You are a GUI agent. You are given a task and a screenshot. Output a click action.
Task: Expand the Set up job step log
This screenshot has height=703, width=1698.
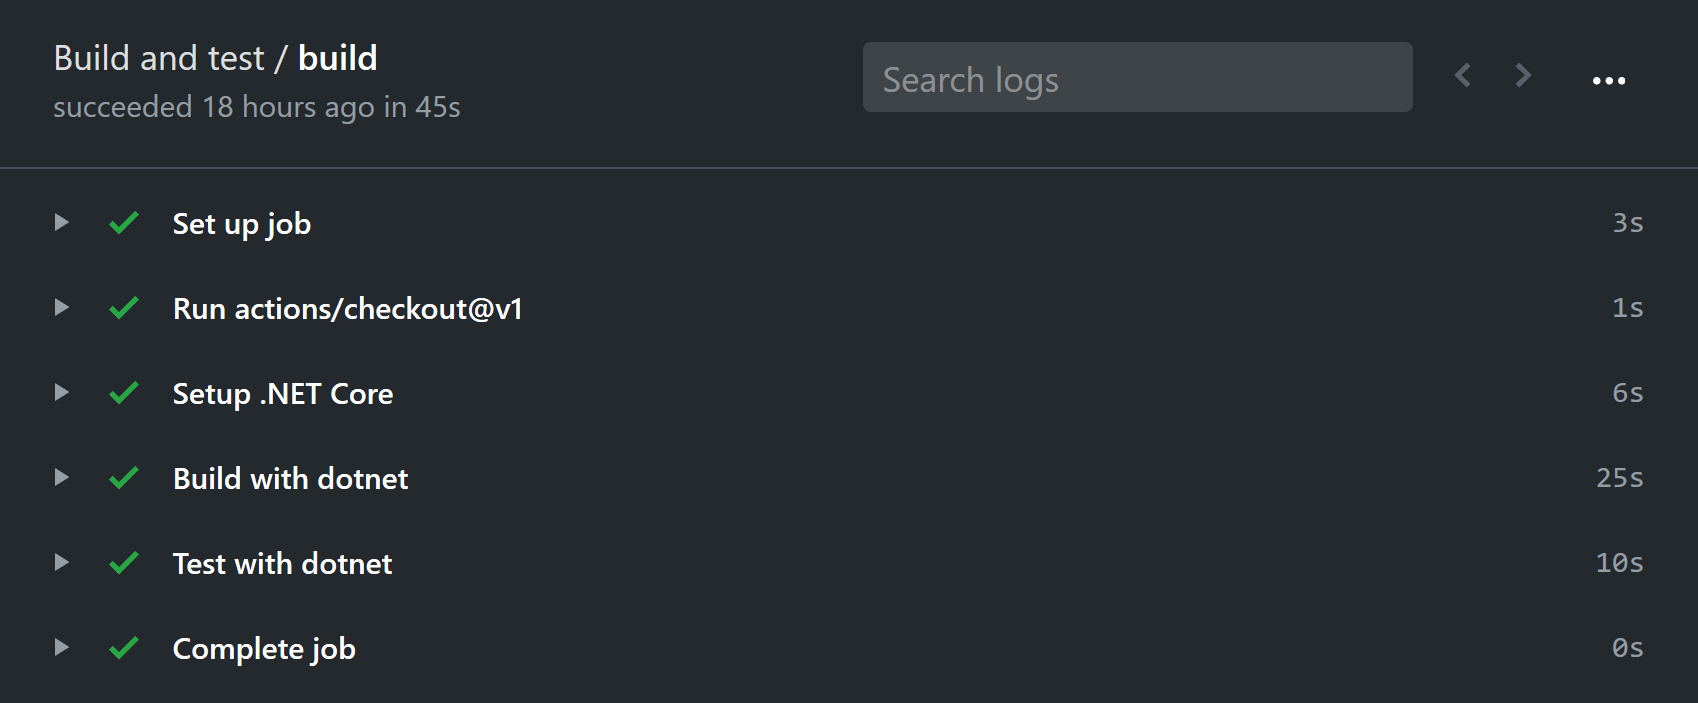pos(60,223)
